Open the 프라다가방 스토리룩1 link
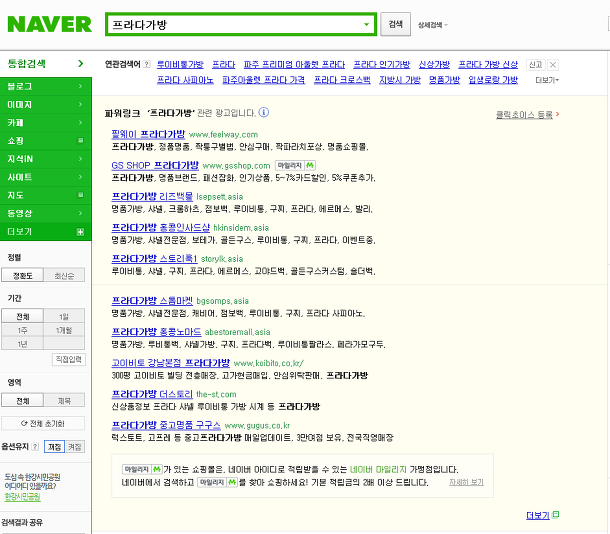Image resolution: width=610 pixels, height=534 pixels. (x=154, y=259)
